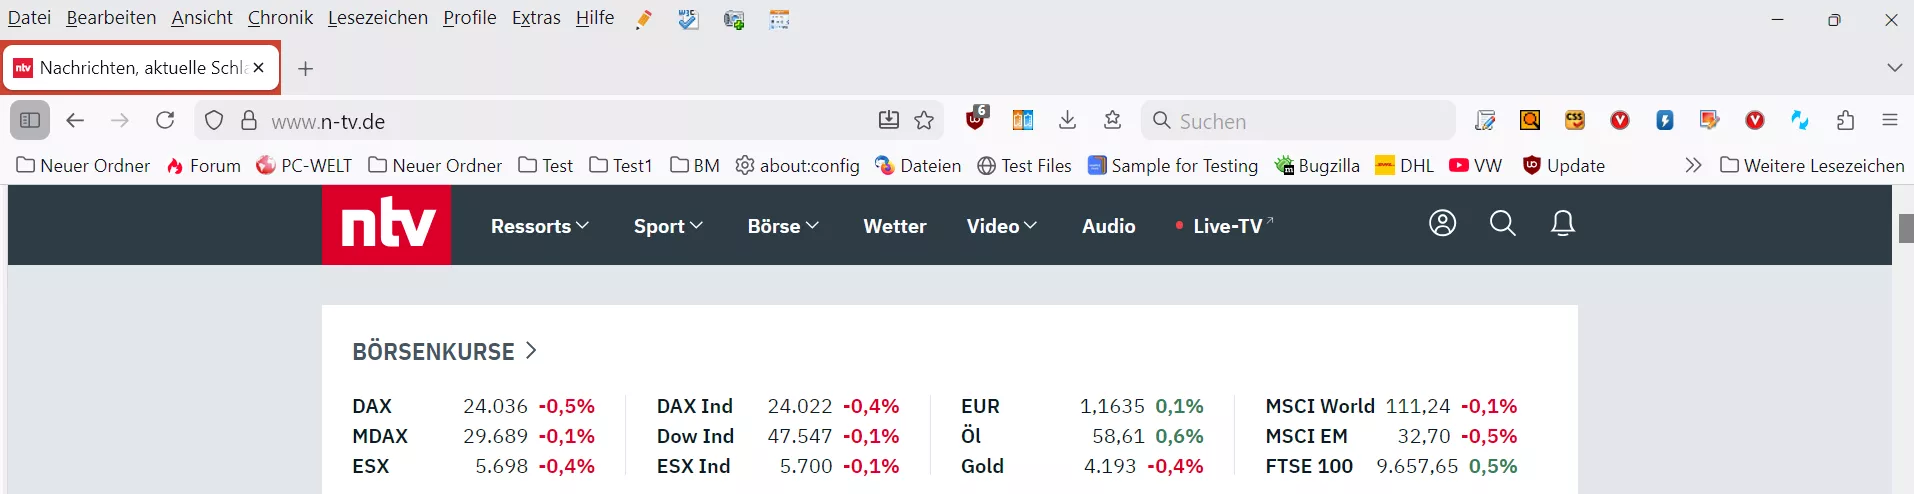Open the extensions puzzle piece icon

(1845, 121)
